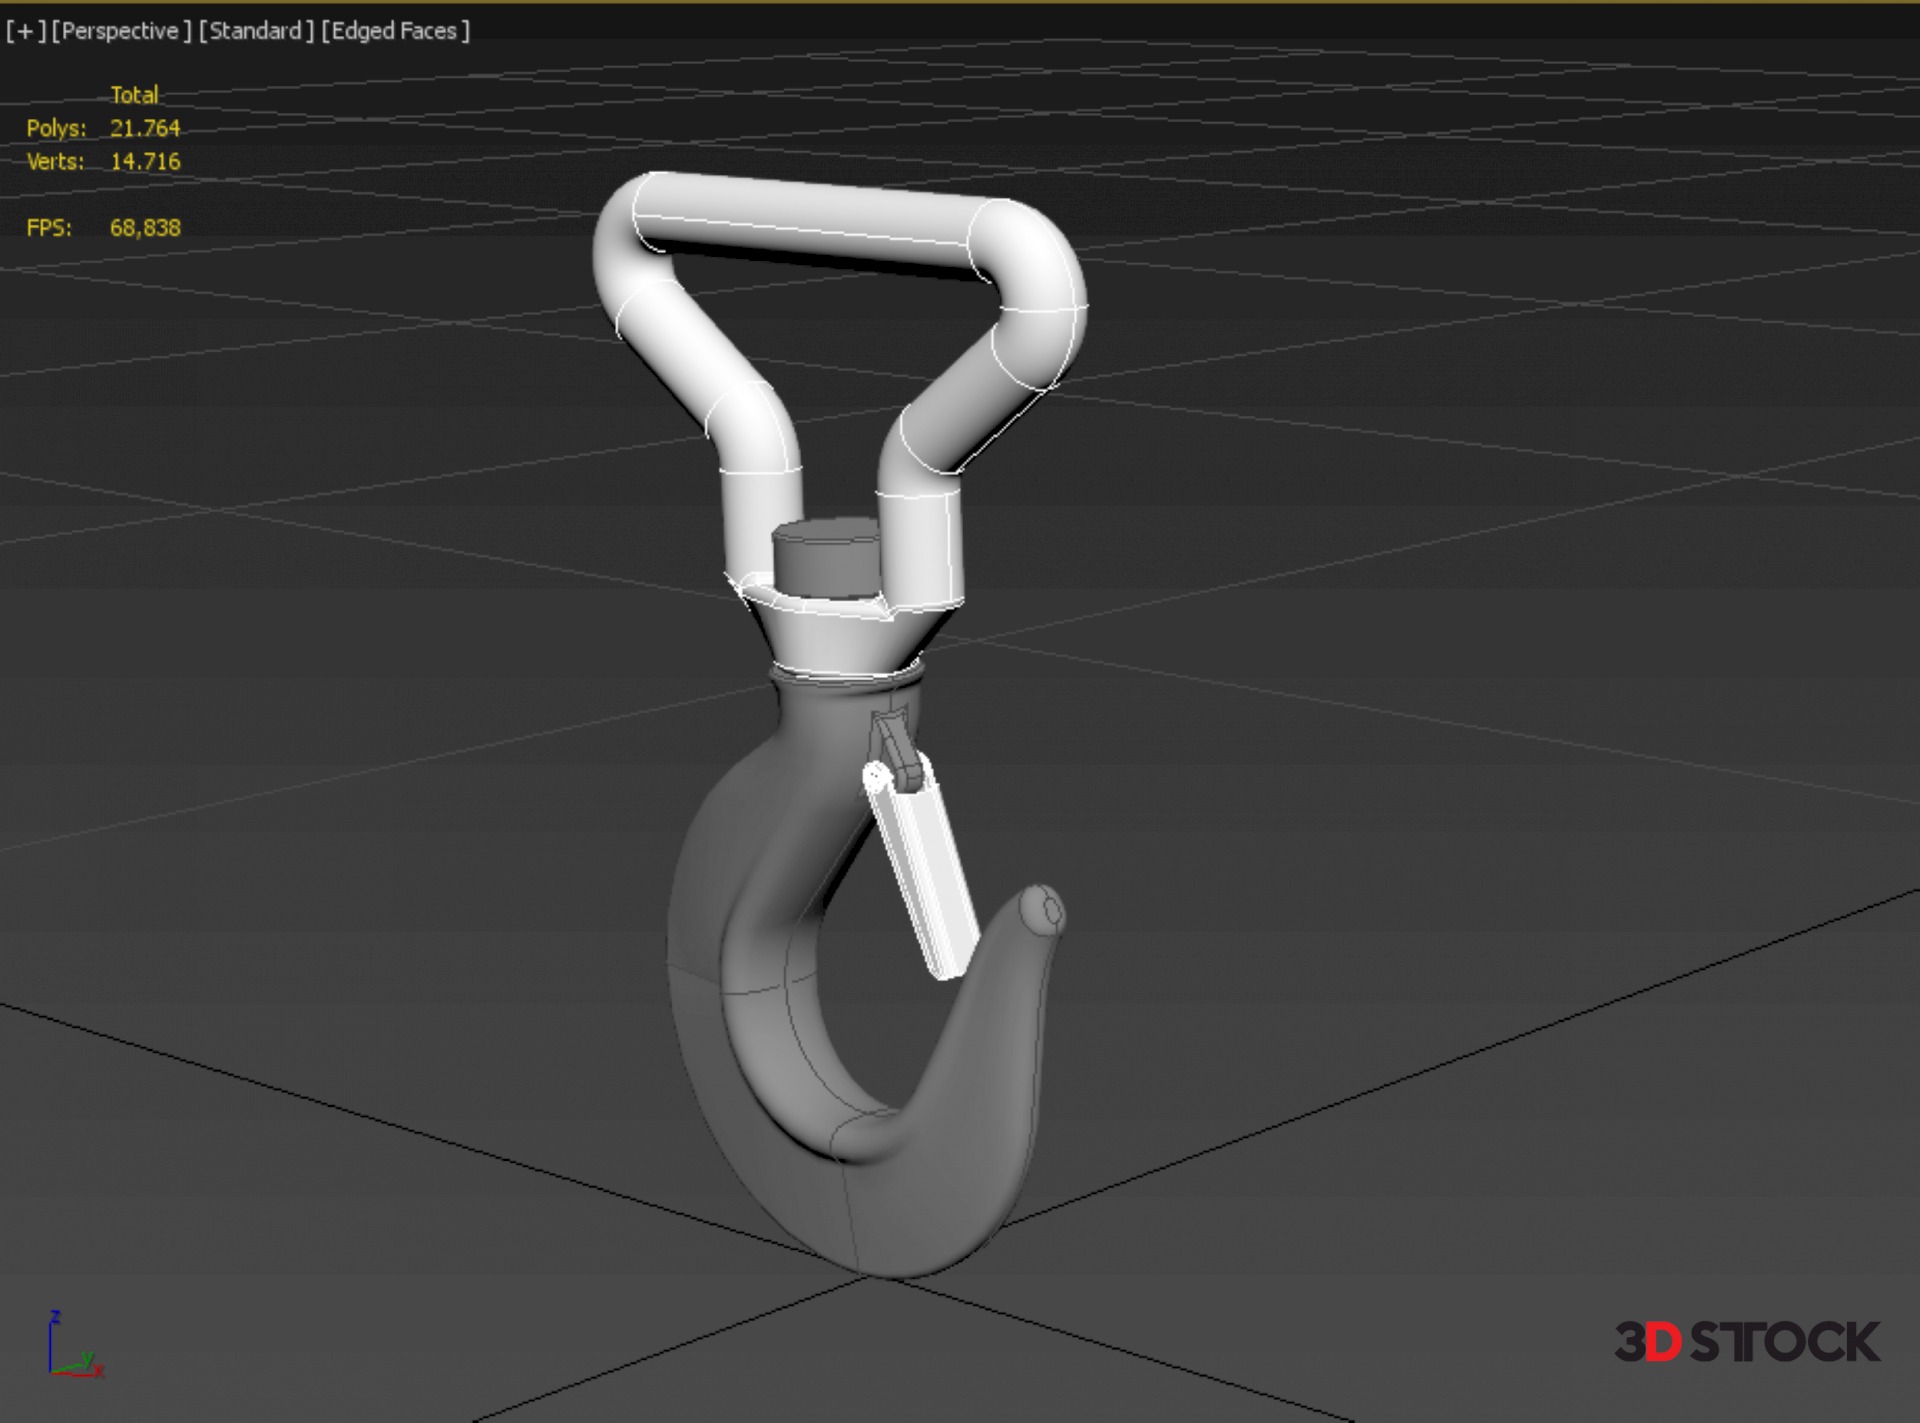Open the Perspective viewport view menu

[120, 31]
